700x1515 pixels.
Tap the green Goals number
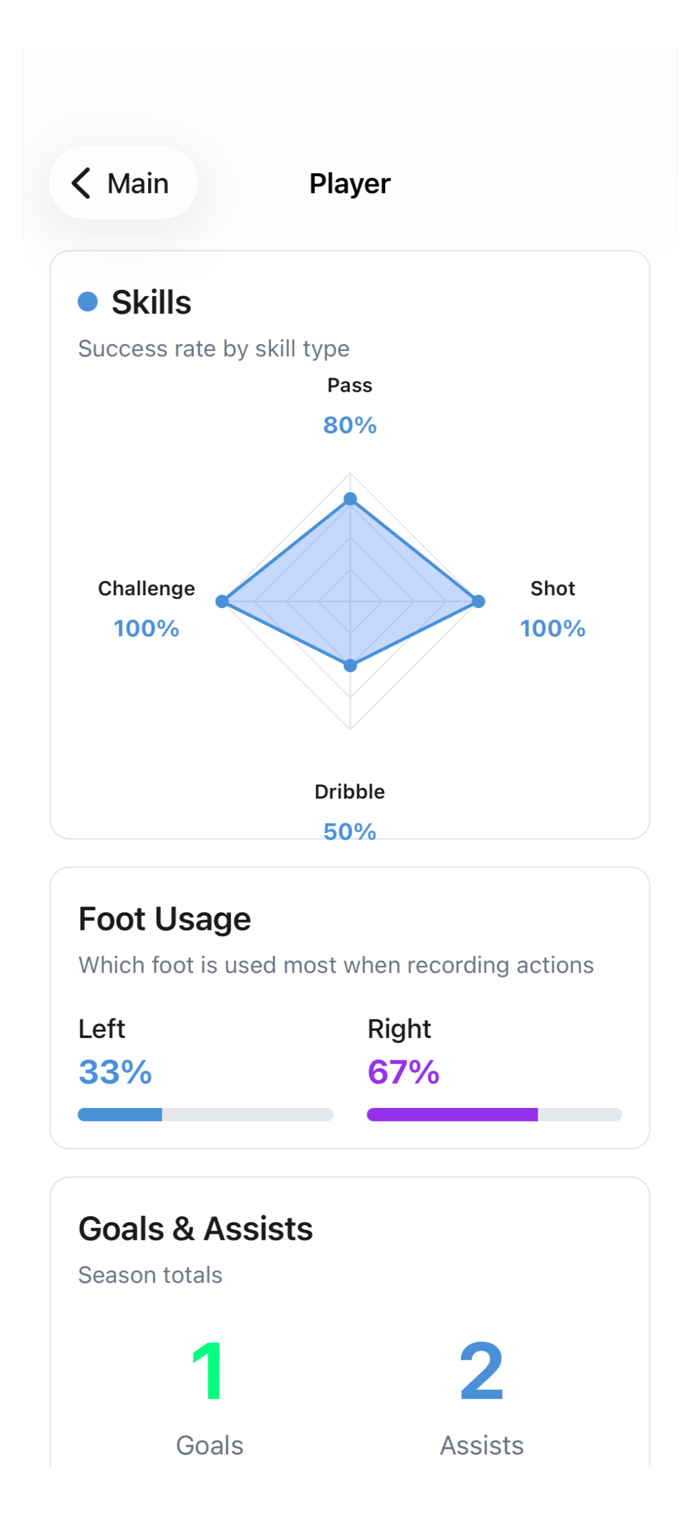[x=209, y=1372]
